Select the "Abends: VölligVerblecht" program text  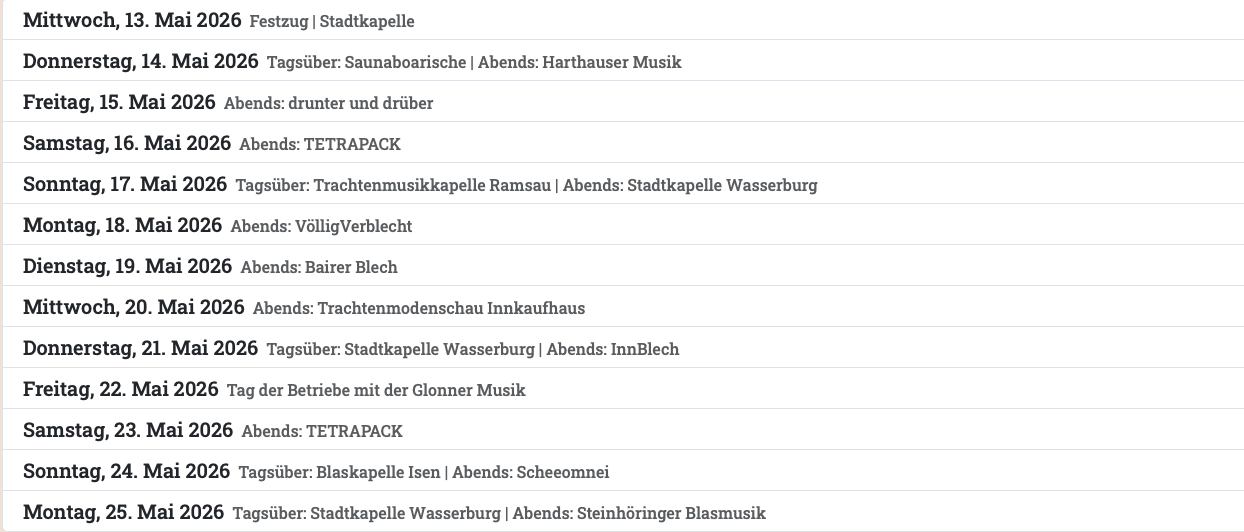[x=321, y=226]
